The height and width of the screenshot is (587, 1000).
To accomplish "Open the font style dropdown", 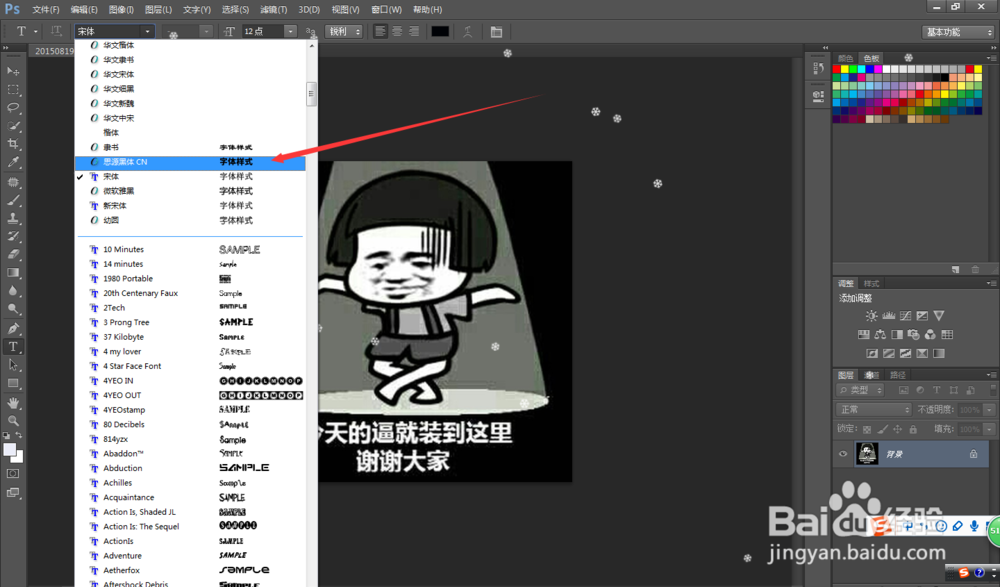I will (x=187, y=31).
